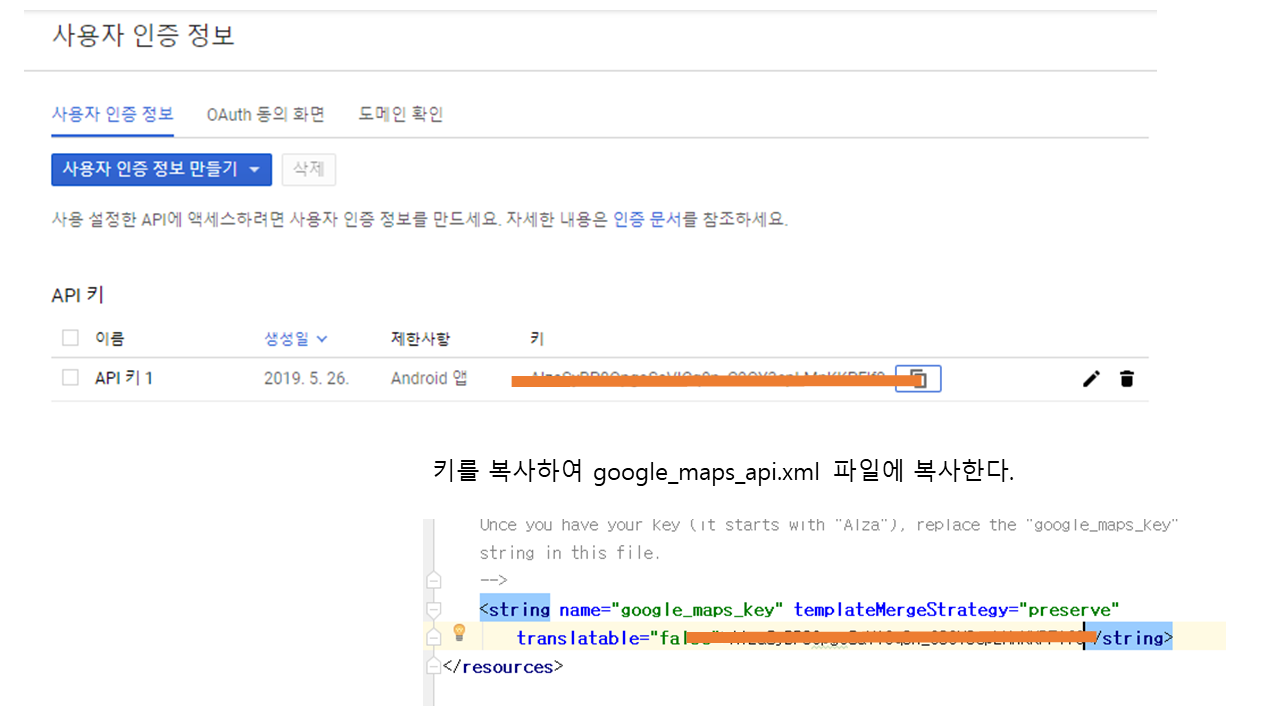Click the yellow lightbulb hint icon in editor
Viewport: 1280px width, 720px height.
[x=460, y=632]
